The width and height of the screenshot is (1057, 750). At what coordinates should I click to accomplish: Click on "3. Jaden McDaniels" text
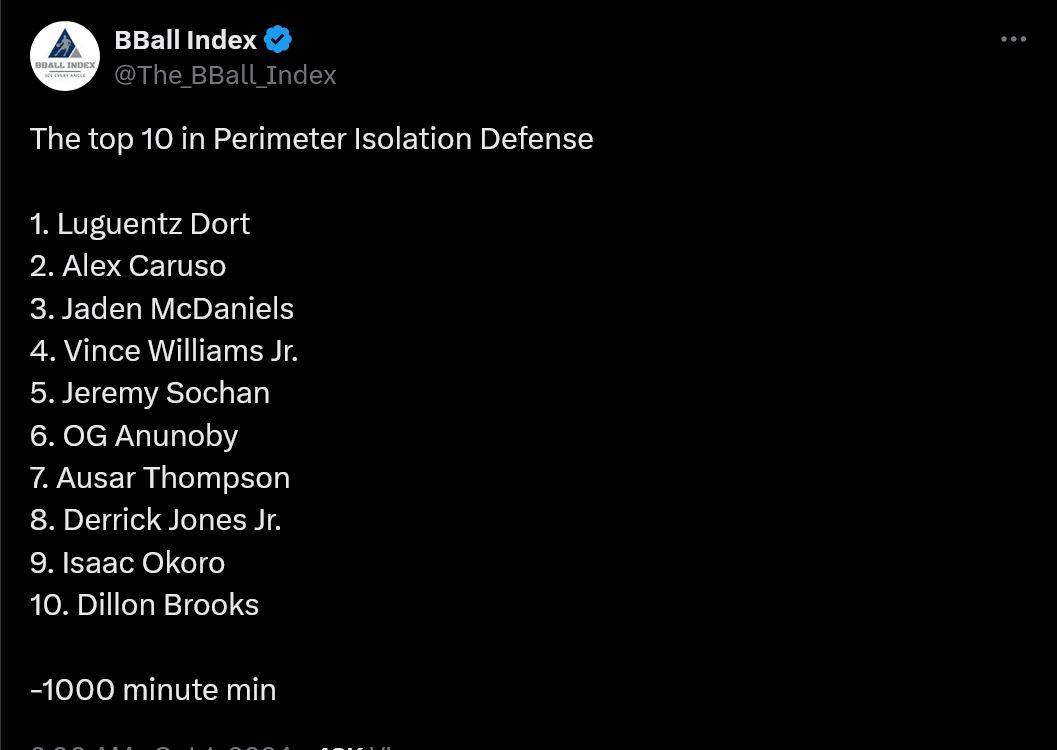162,309
